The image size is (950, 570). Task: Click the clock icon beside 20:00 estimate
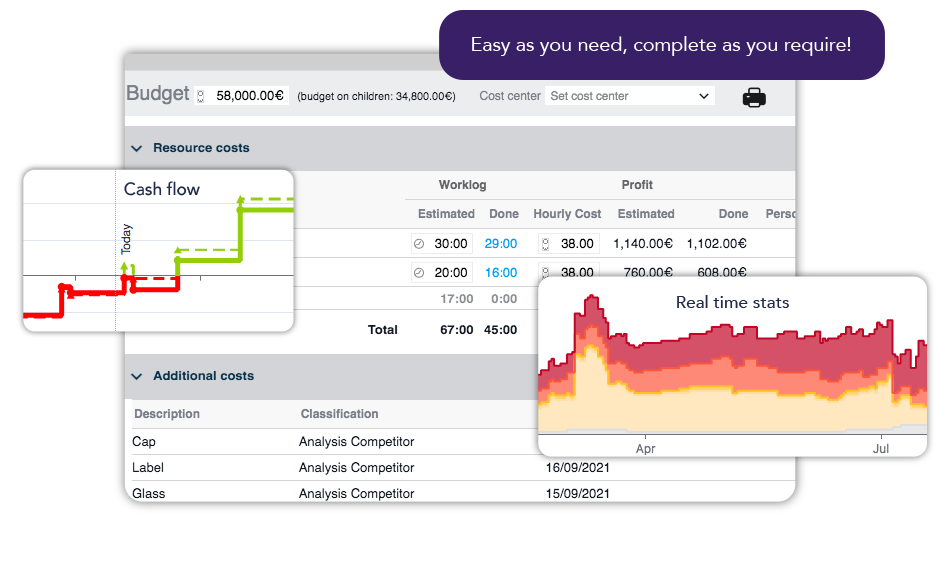(419, 272)
